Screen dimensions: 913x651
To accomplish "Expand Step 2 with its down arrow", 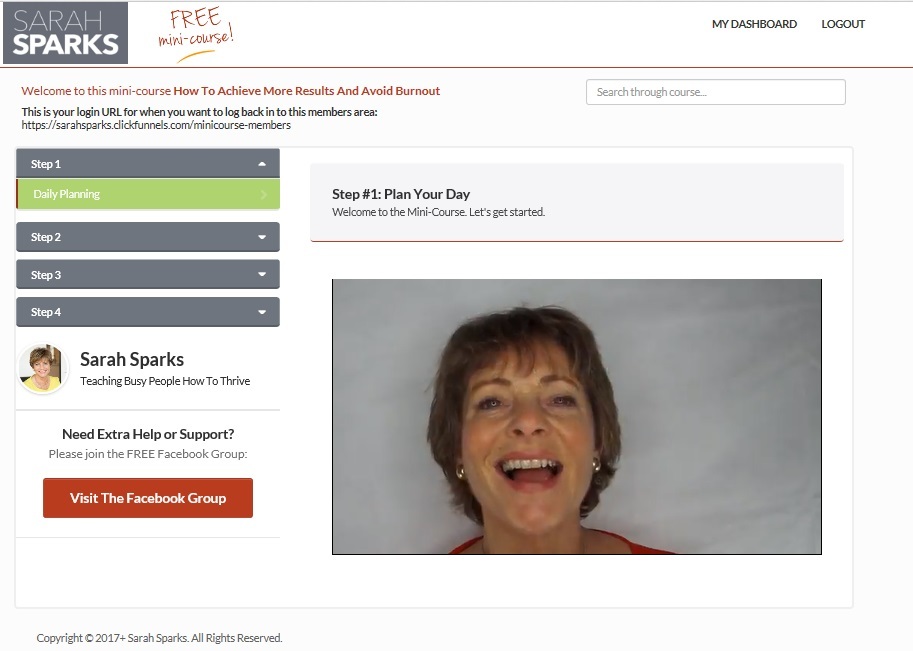I will click(x=262, y=237).
